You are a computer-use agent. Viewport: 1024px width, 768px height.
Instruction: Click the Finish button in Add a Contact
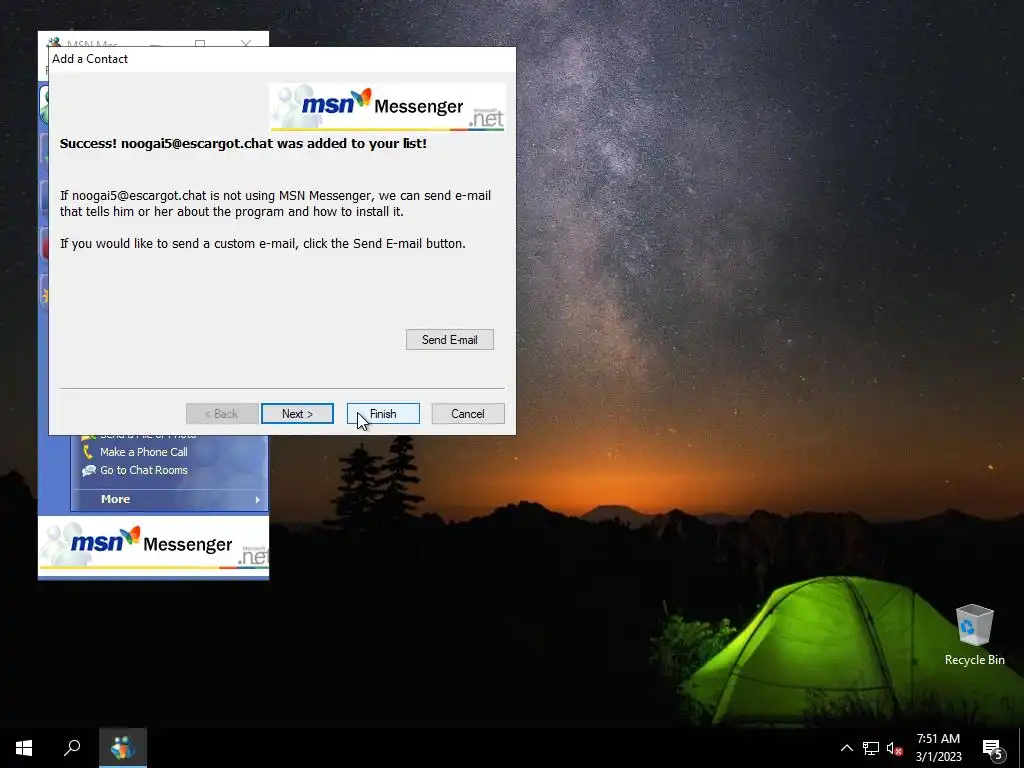click(x=383, y=413)
